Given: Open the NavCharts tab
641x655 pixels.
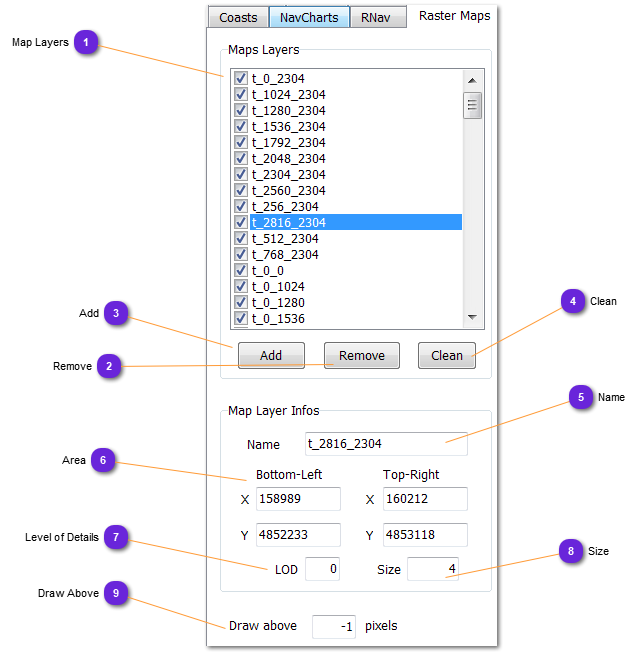Looking at the screenshot, I should [x=308, y=17].
